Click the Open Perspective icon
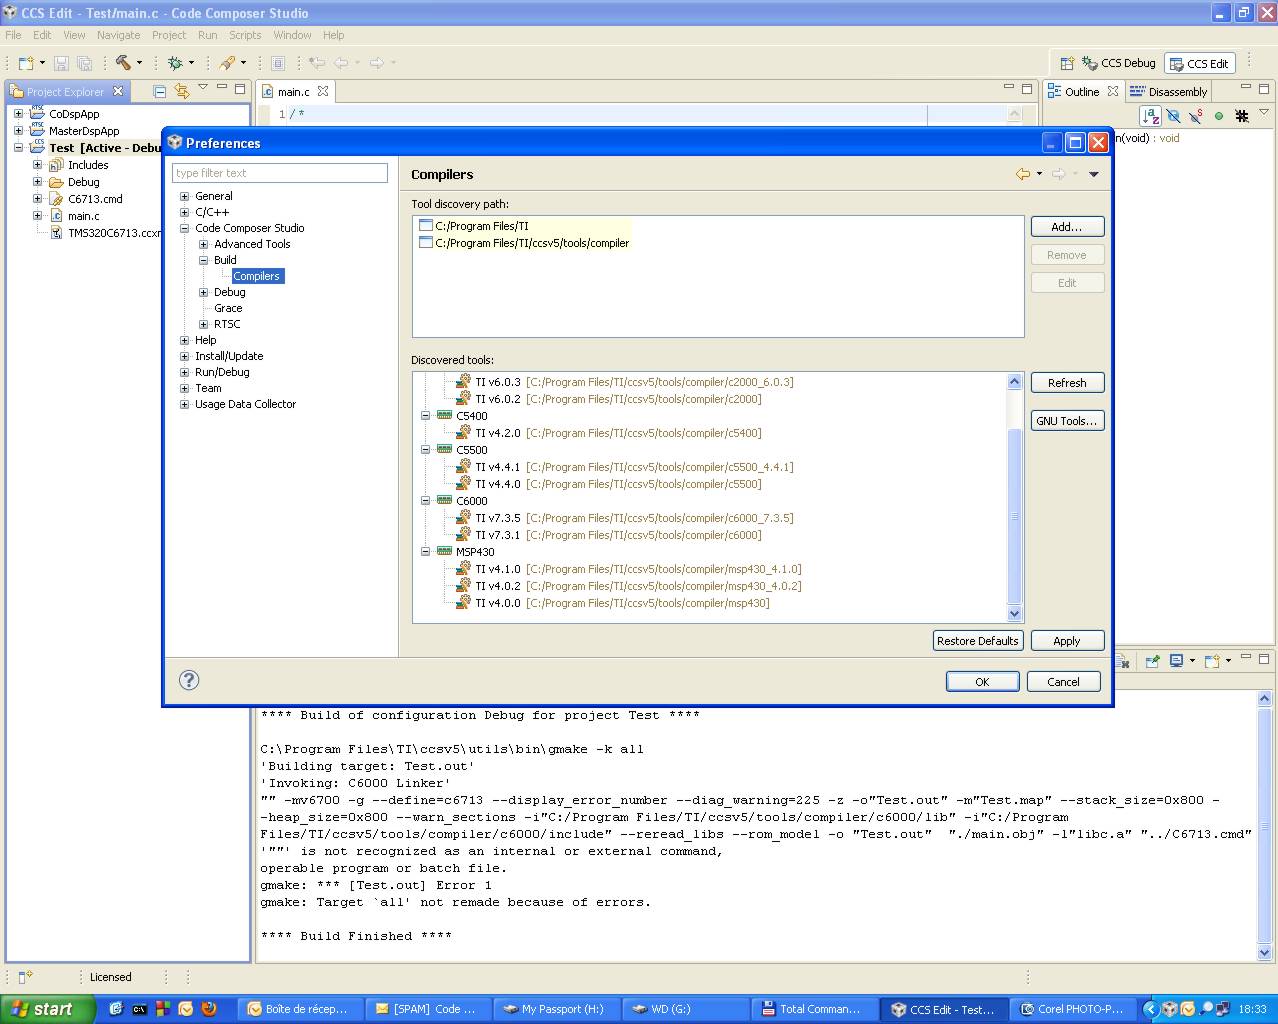This screenshot has height=1024, width=1278. click(1067, 63)
